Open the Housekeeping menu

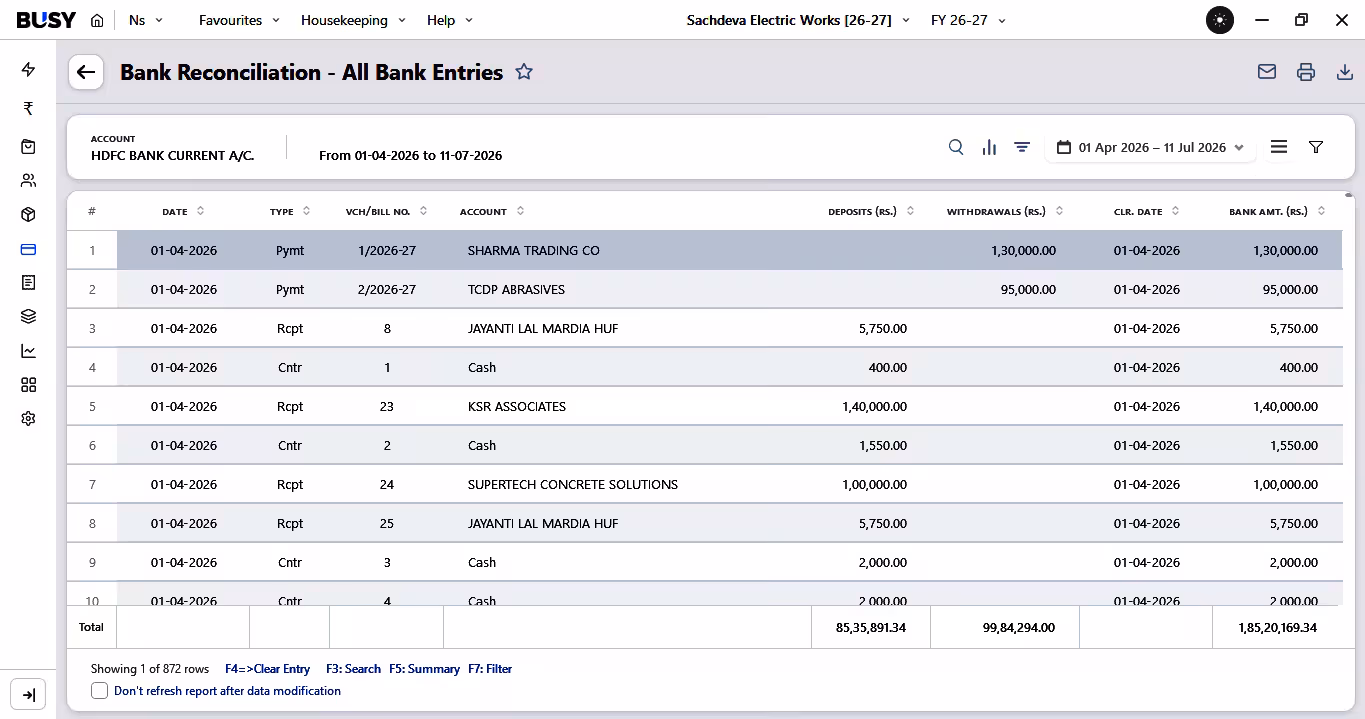pyautogui.click(x=354, y=20)
